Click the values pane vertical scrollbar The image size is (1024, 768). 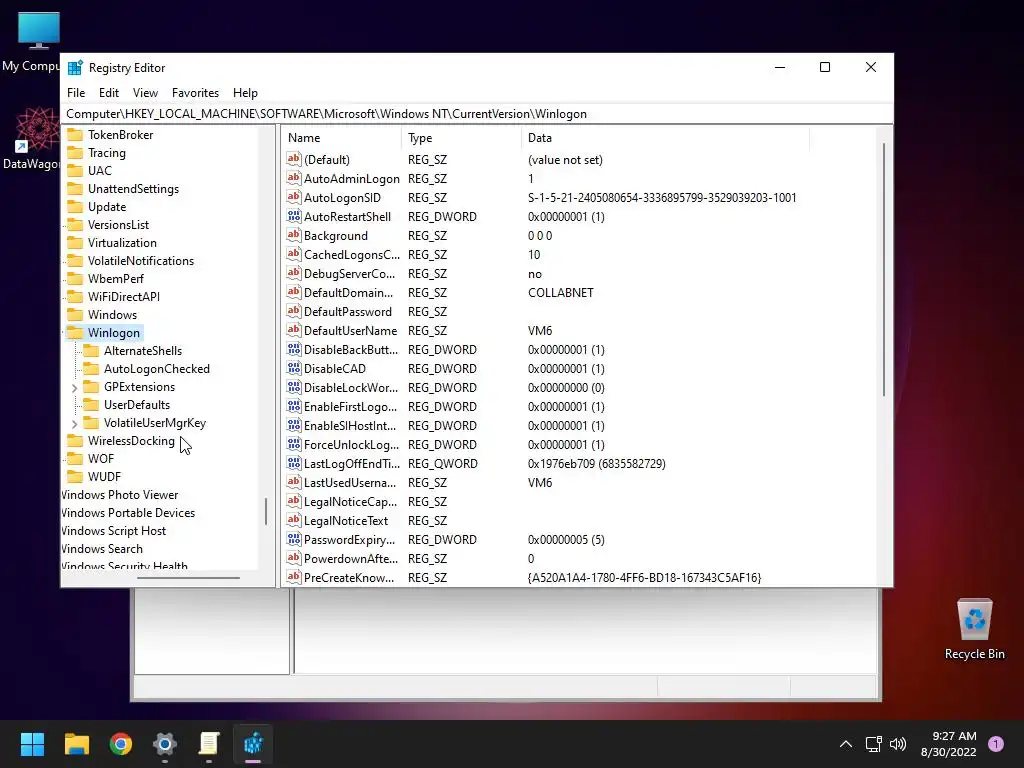click(x=884, y=268)
